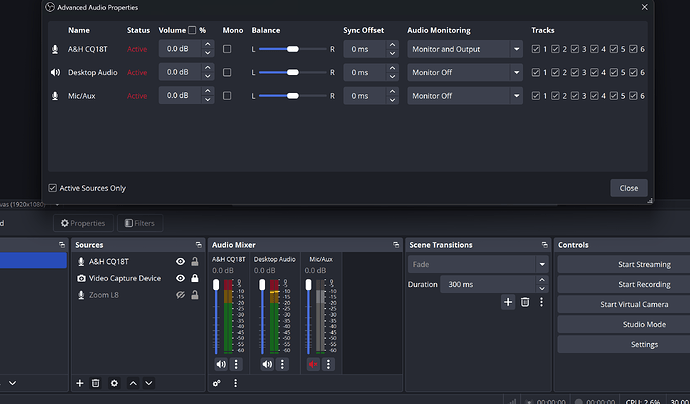Open source properties gear in Sources toolbar
This screenshot has width=690, height=404.
point(114,383)
